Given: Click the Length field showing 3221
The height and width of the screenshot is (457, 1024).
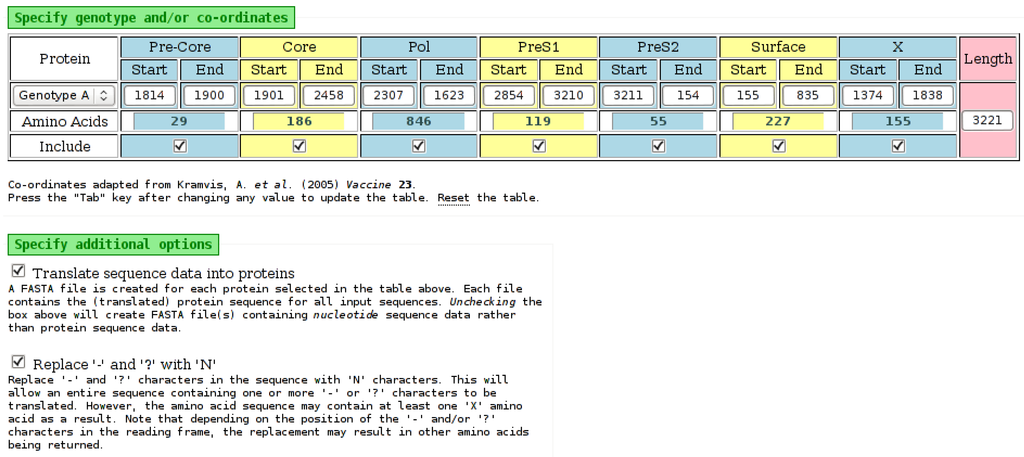Looking at the screenshot, I should [x=987, y=121].
